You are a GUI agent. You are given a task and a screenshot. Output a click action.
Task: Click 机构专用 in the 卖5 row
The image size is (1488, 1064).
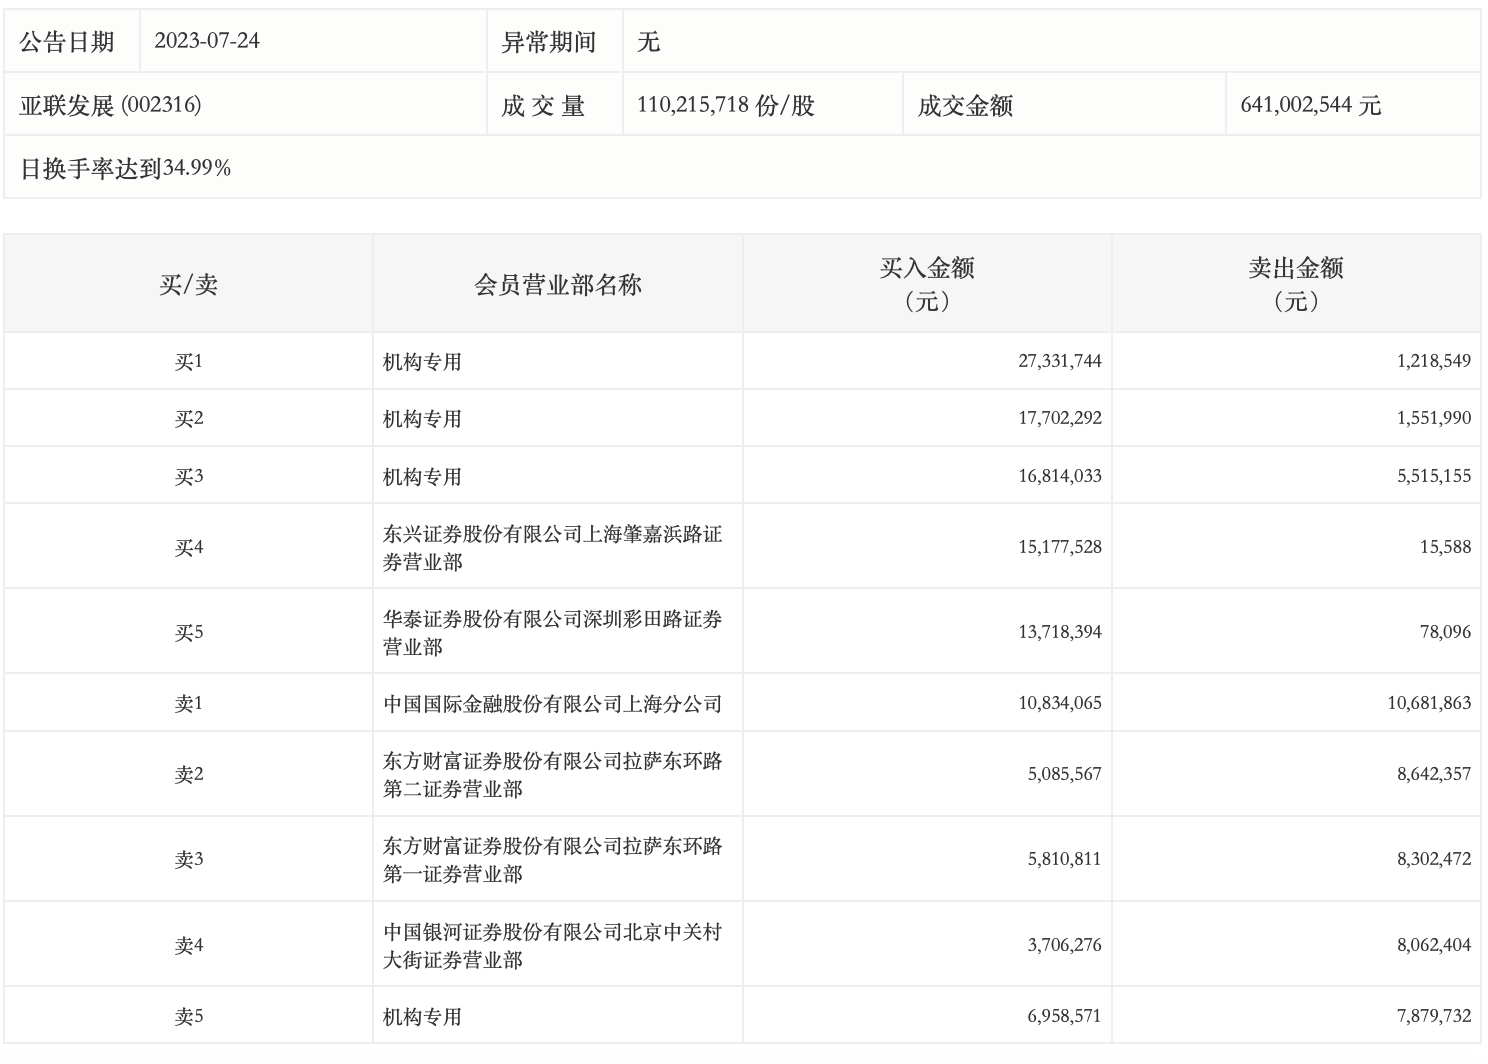(422, 1016)
